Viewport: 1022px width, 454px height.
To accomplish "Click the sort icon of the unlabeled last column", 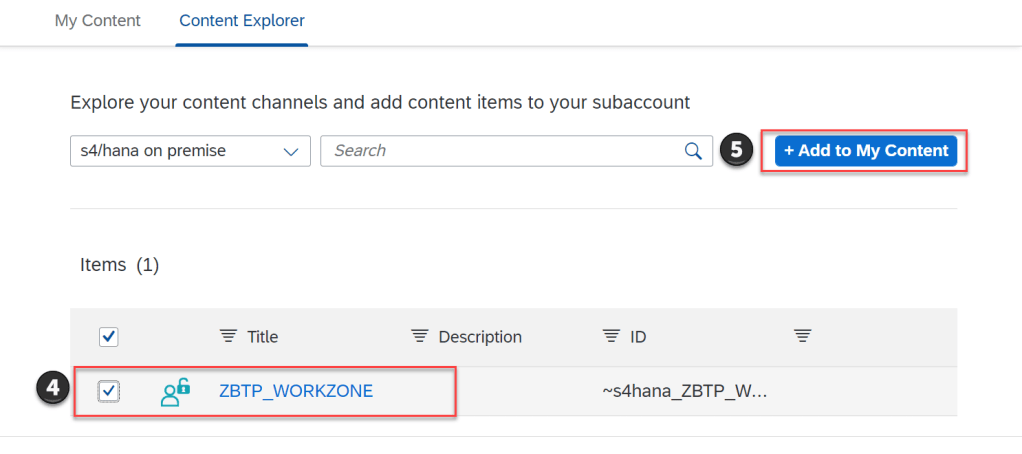I will (802, 337).
